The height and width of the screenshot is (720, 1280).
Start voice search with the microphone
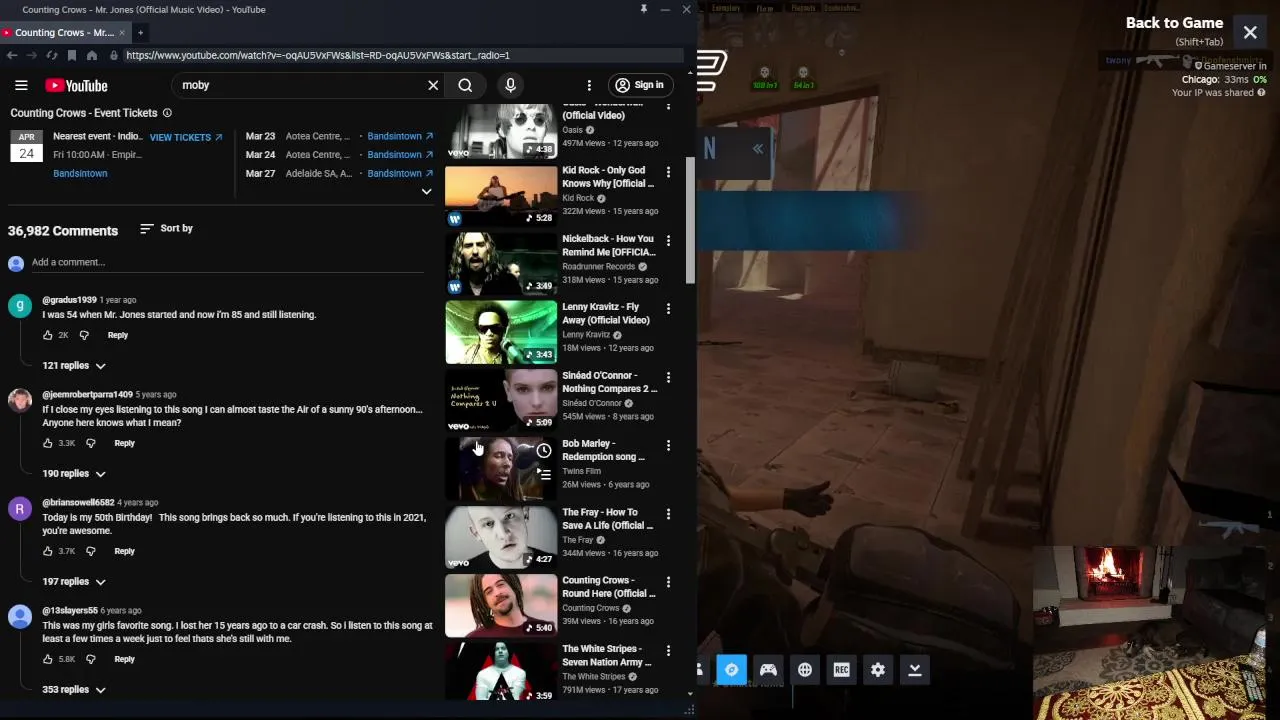pos(510,85)
